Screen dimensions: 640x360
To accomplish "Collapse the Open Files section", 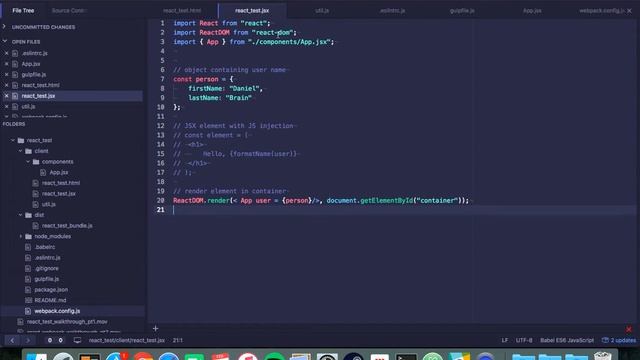I will pos(4,41).
